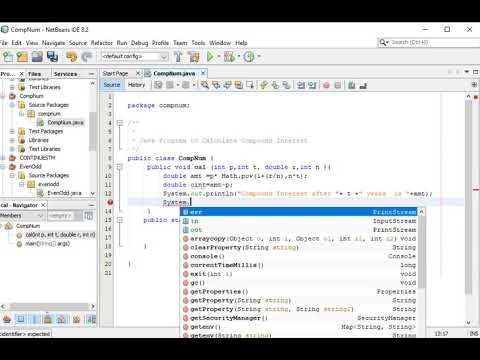Collapse the CompNum project tree node
This screenshot has height=360, width=480.
click(3, 96)
